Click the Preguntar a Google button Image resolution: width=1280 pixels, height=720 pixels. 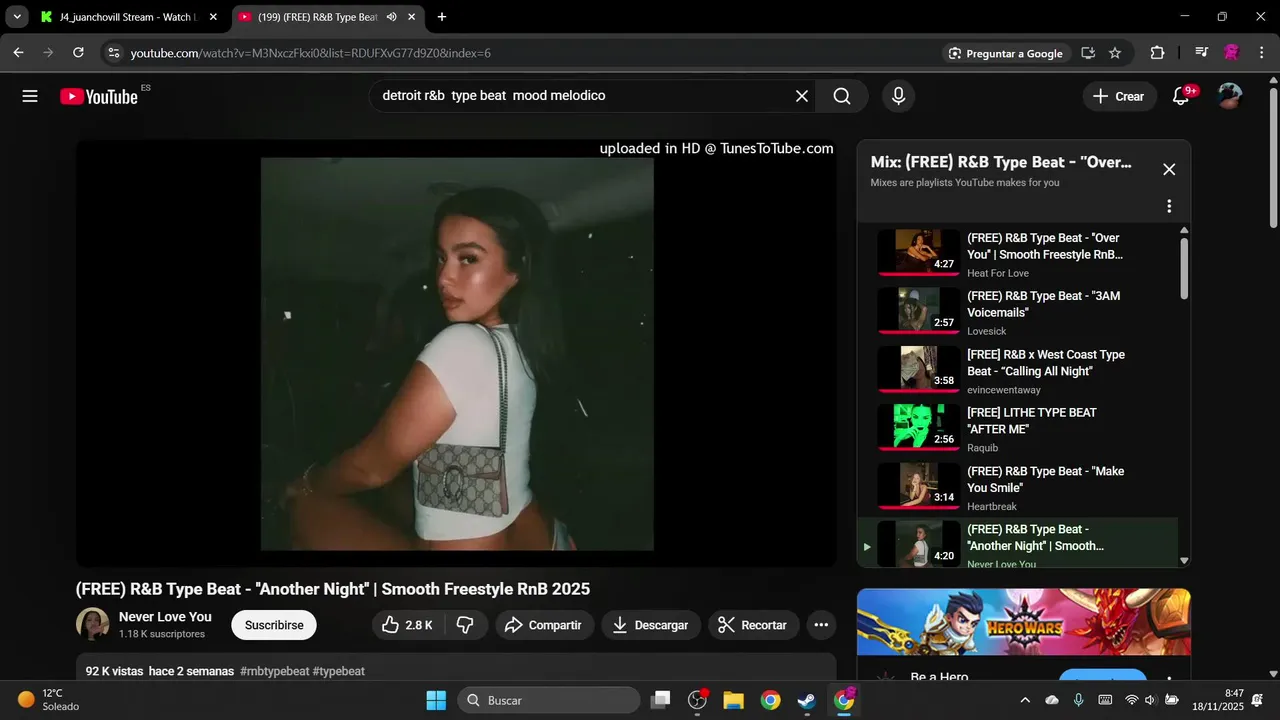pyautogui.click(x=1006, y=53)
